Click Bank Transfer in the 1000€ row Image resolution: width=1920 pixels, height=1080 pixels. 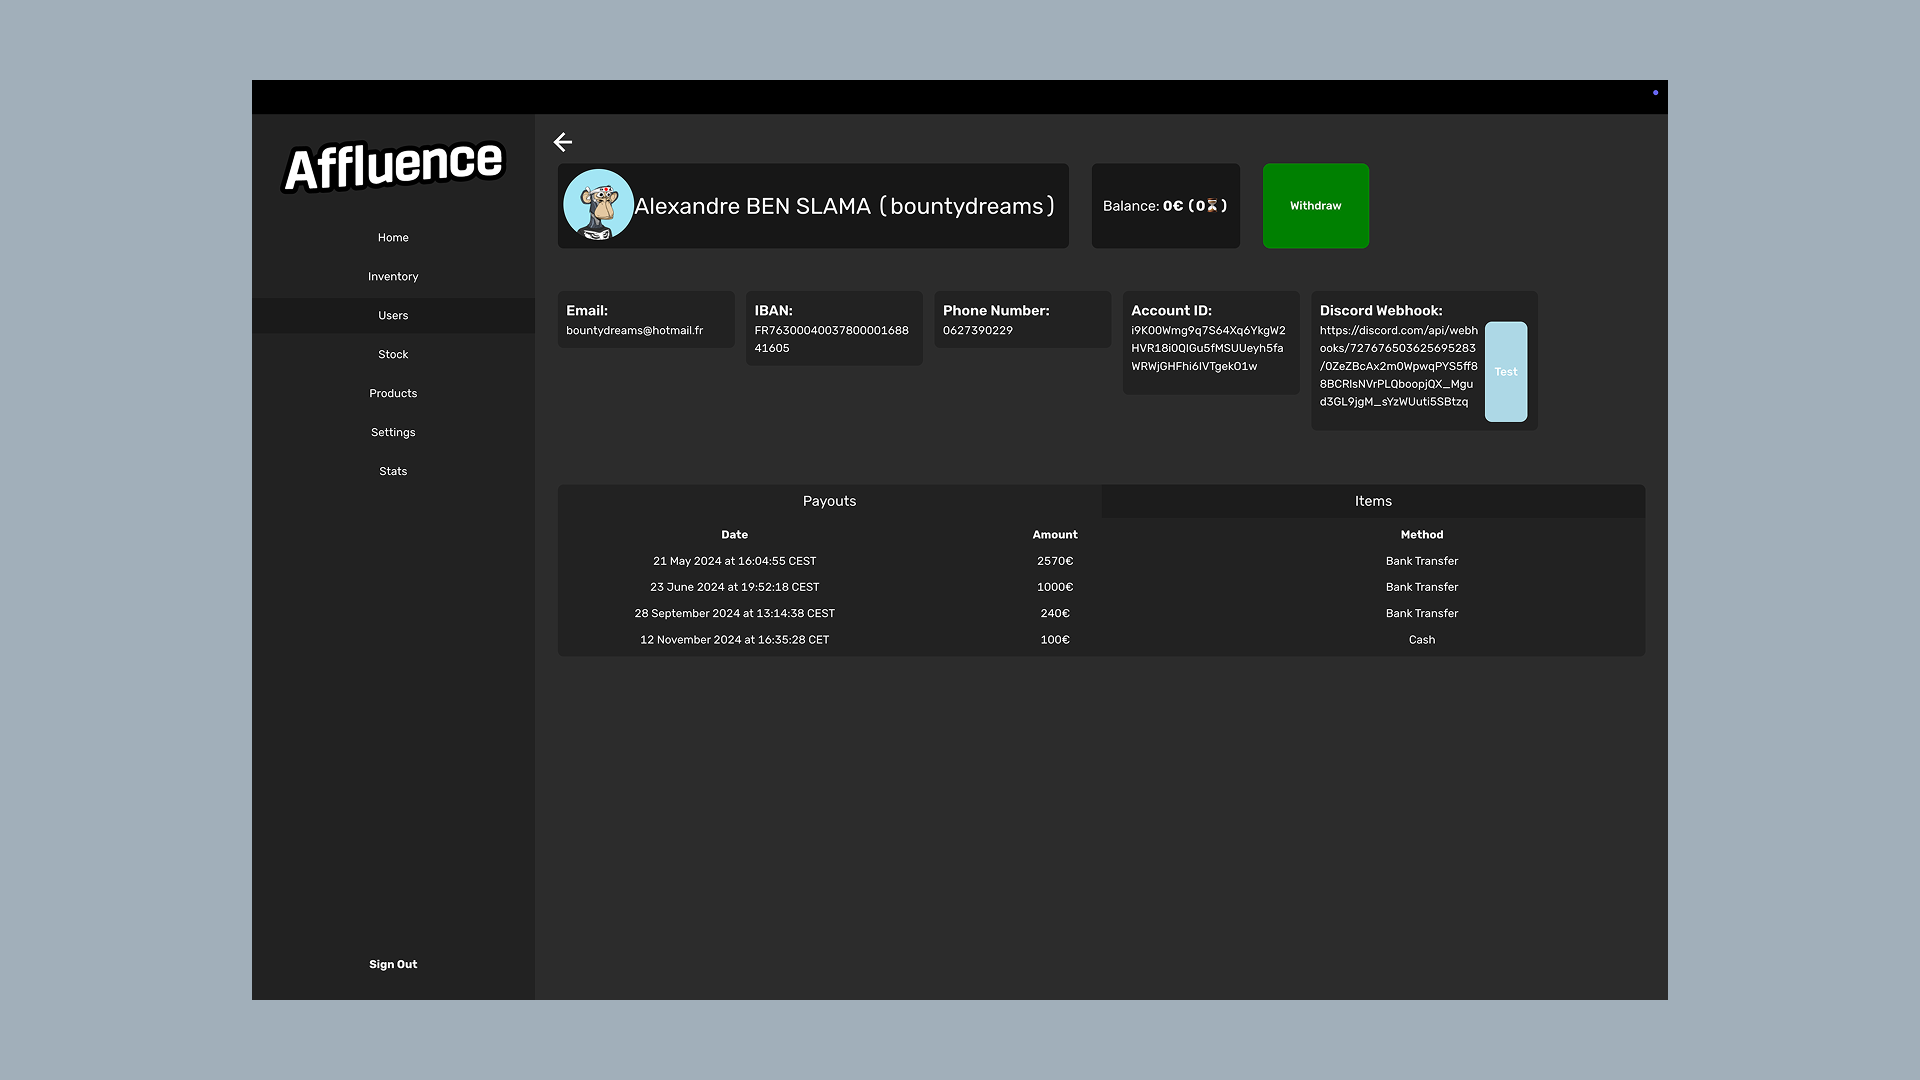click(1422, 587)
